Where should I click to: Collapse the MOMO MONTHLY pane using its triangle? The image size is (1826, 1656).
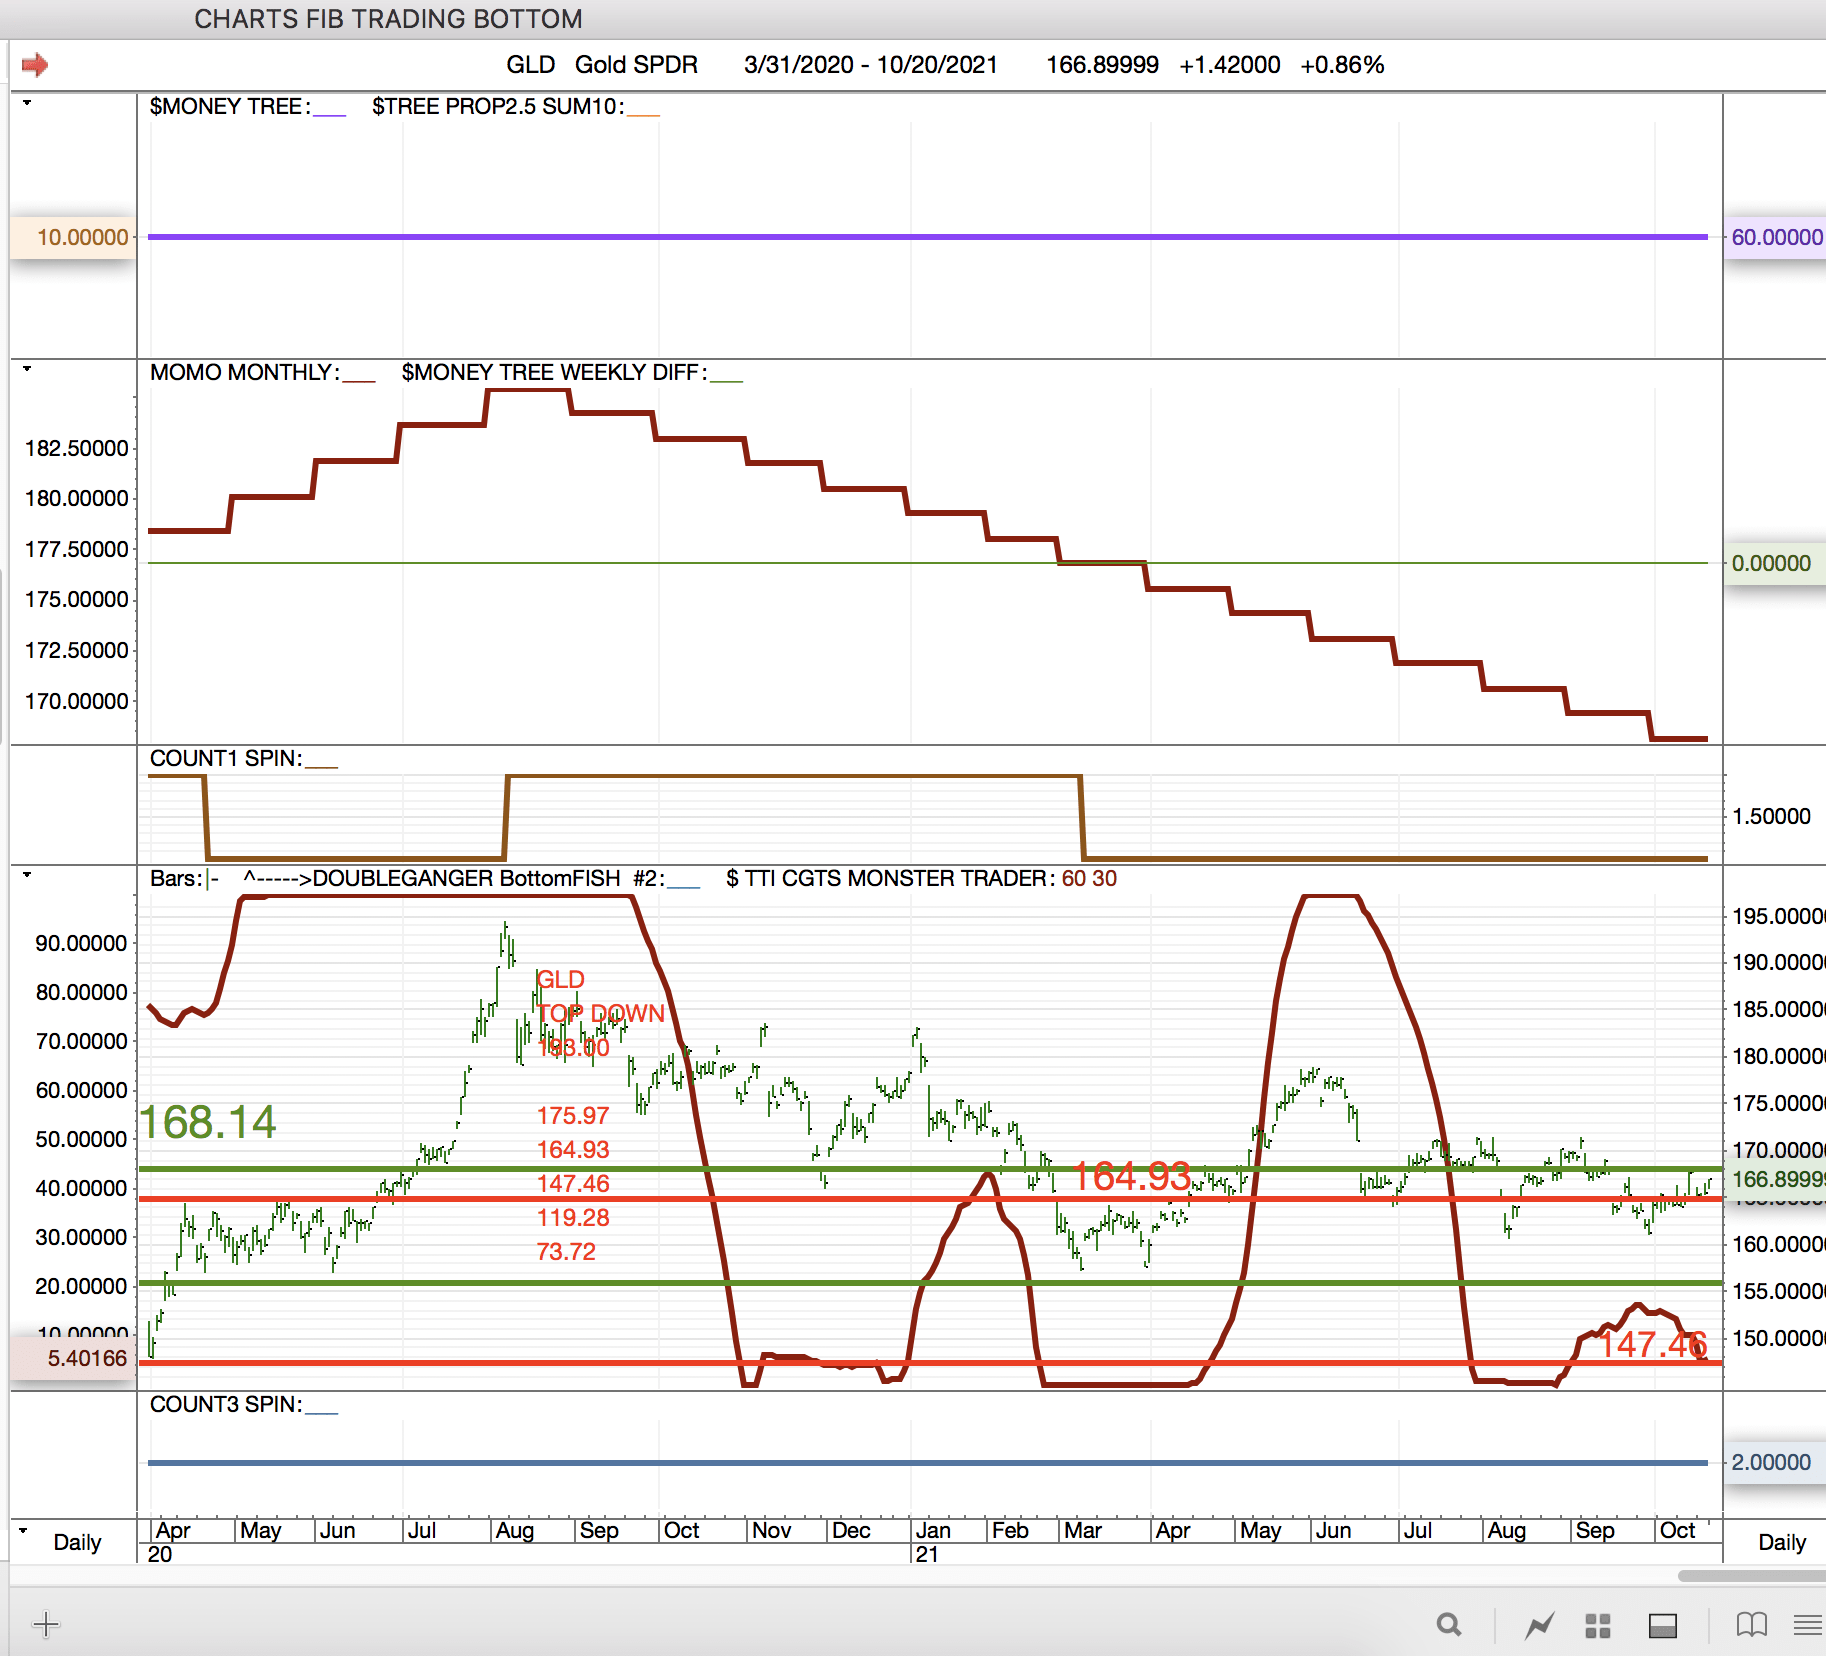(x=27, y=369)
